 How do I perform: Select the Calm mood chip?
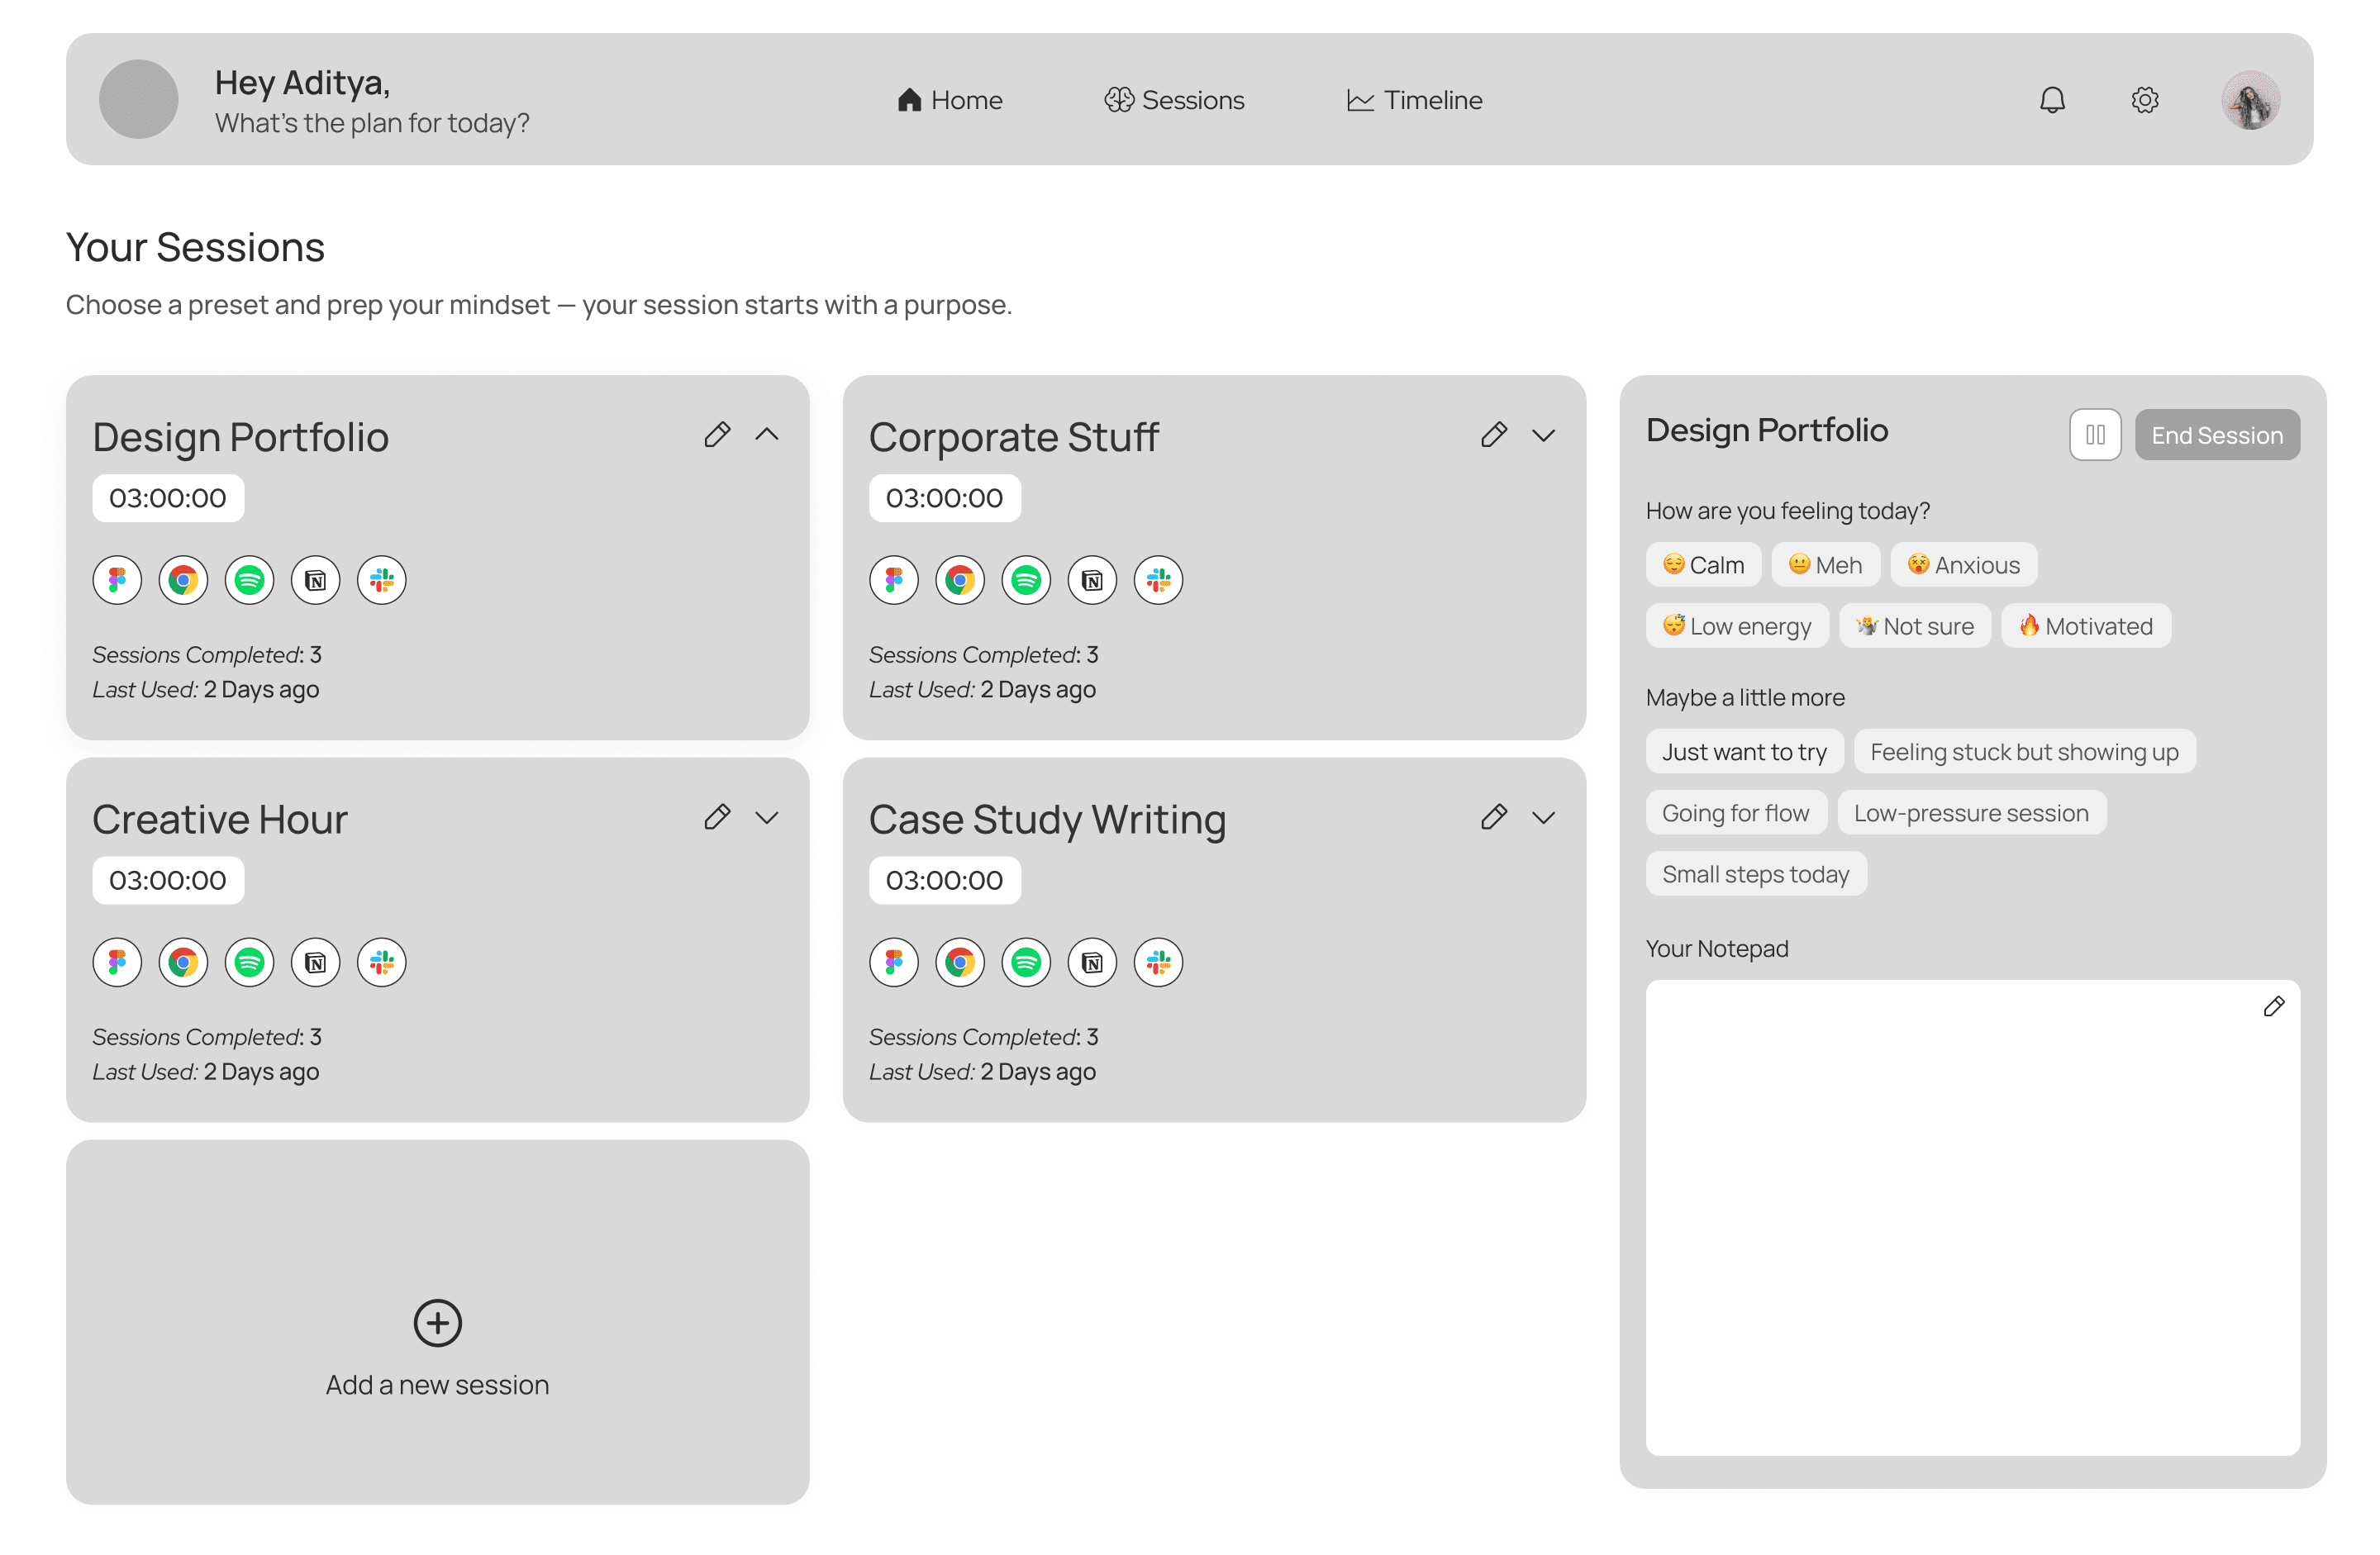pyautogui.click(x=1703, y=565)
